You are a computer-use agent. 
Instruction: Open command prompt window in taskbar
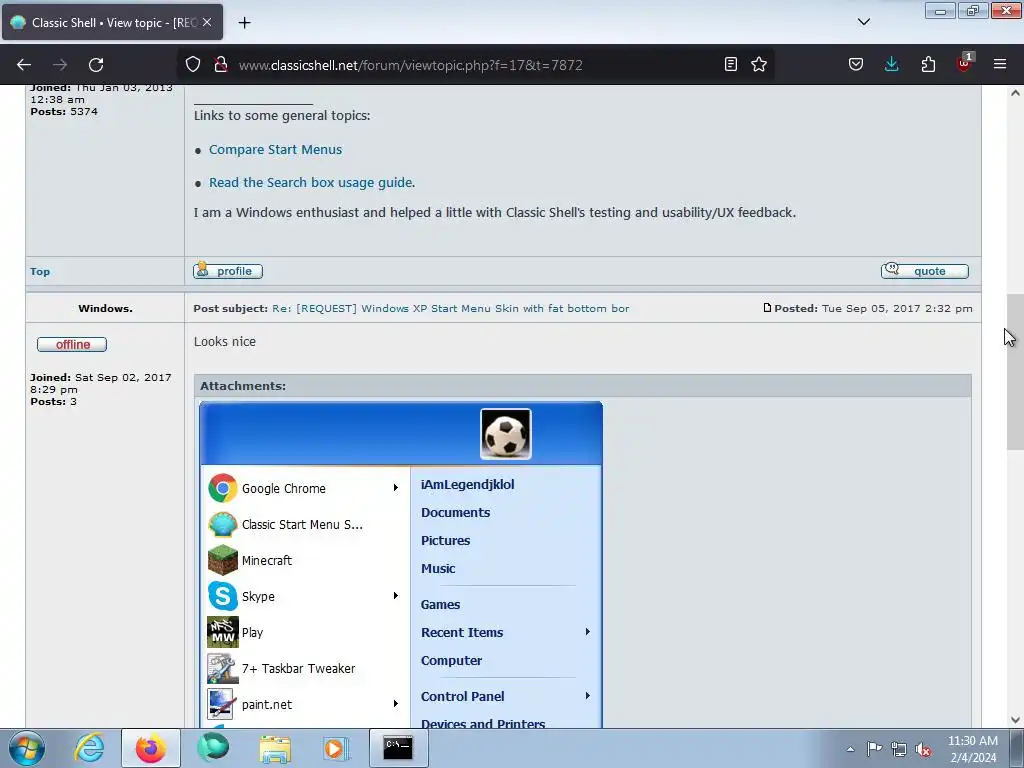[398, 748]
